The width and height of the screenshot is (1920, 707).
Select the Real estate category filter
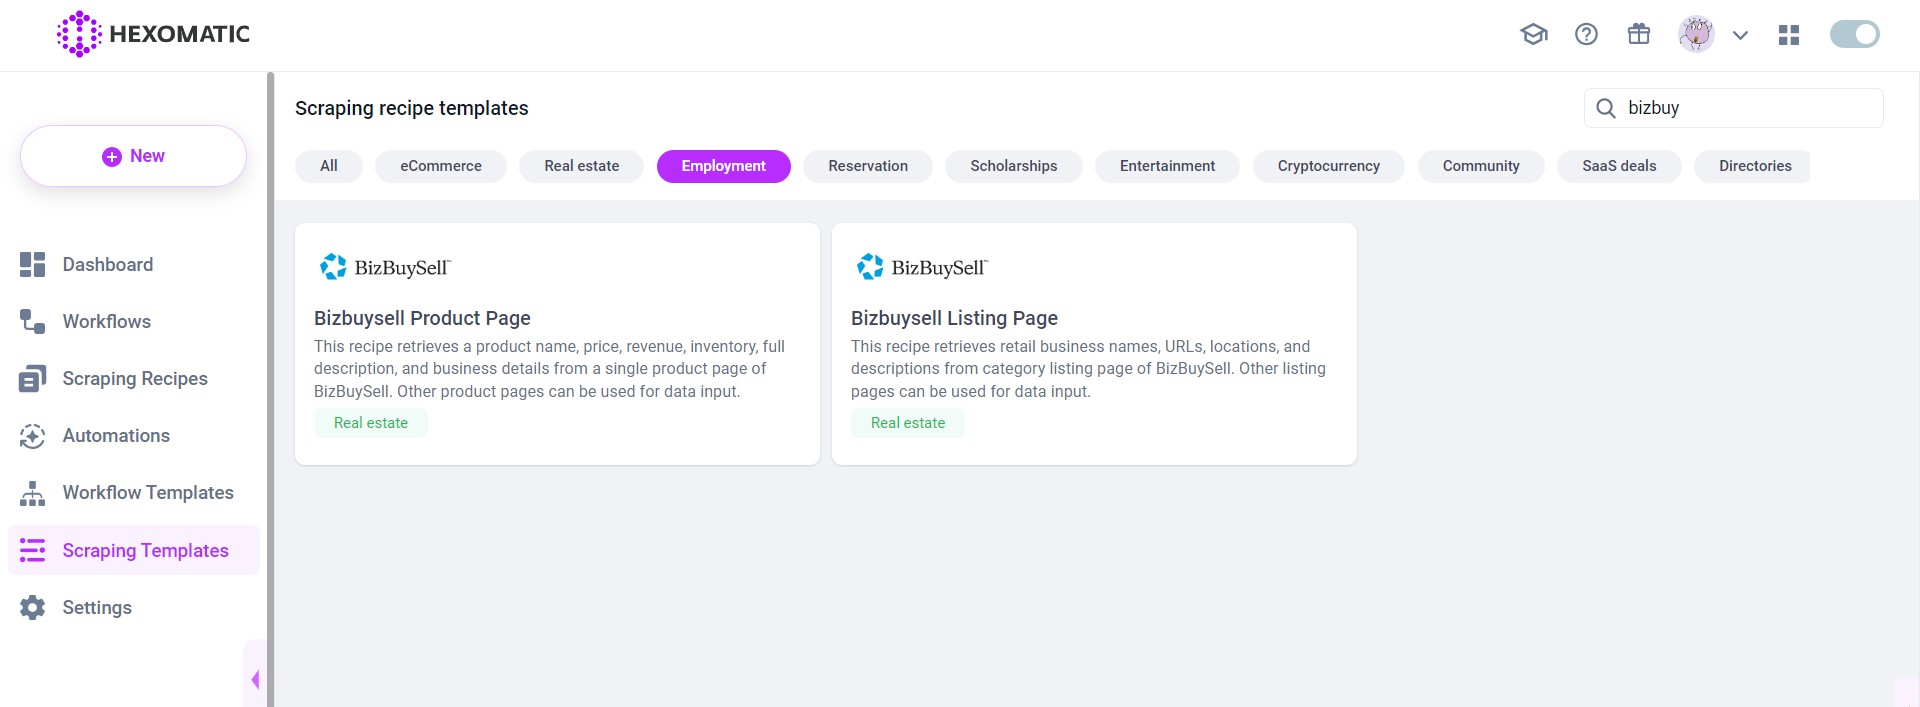(x=581, y=166)
